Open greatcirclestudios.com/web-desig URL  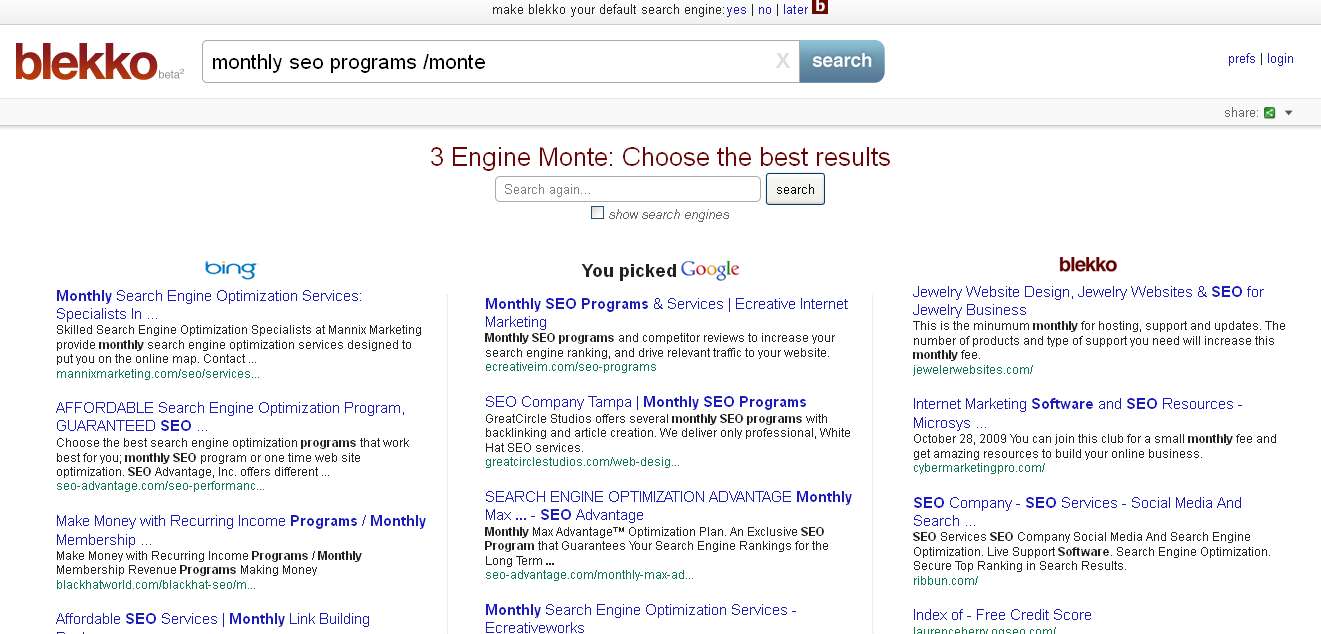coord(582,462)
